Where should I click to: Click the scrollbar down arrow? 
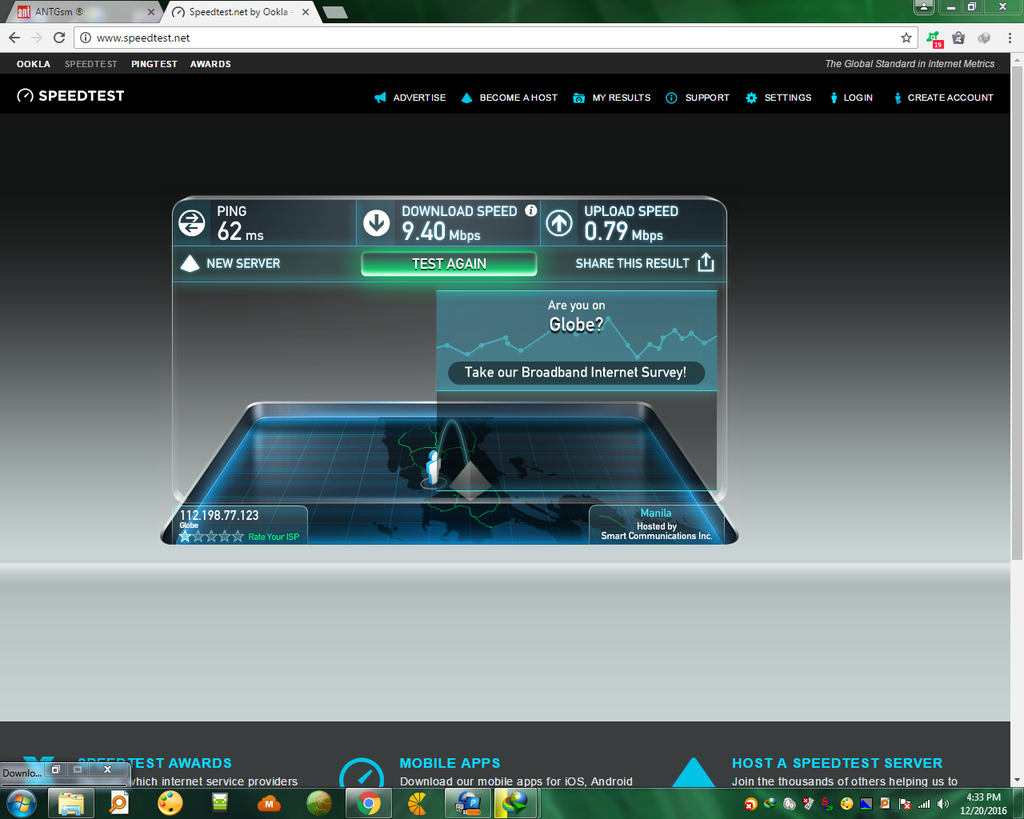click(1017, 780)
